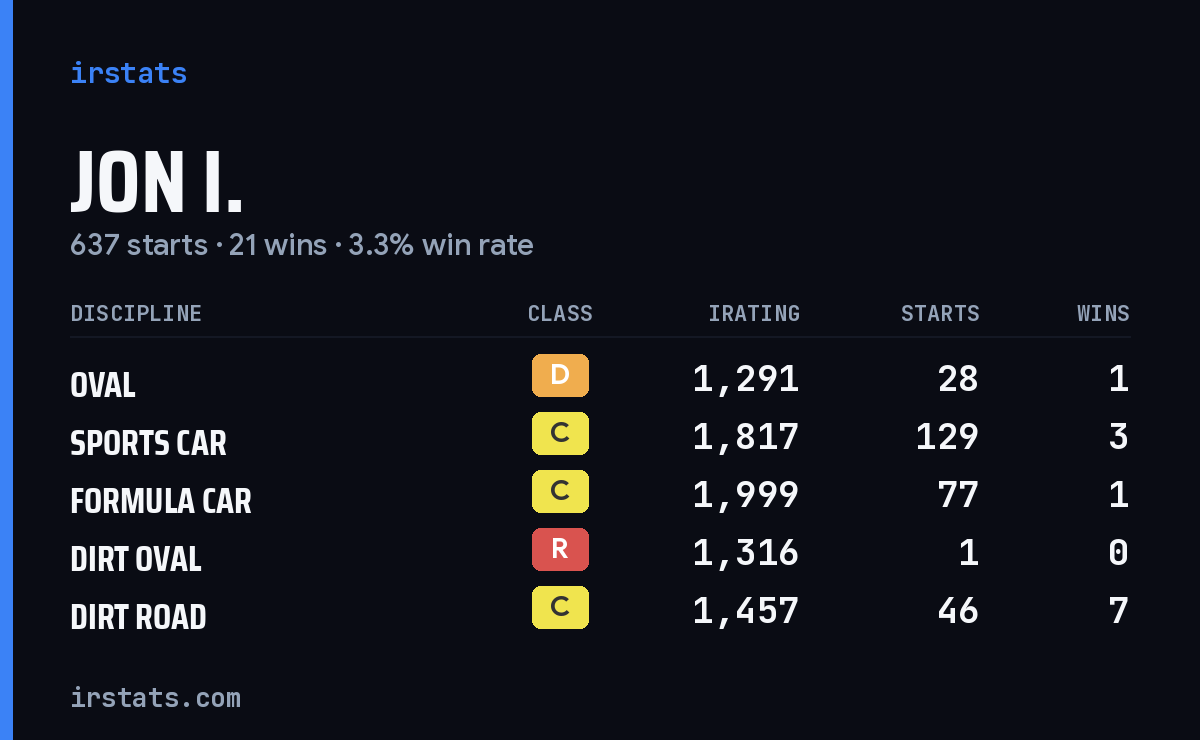This screenshot has width=1200, height=740.
Task: Click the yellow C badge in Dirt Road row
Action: (x=560, y=608)
